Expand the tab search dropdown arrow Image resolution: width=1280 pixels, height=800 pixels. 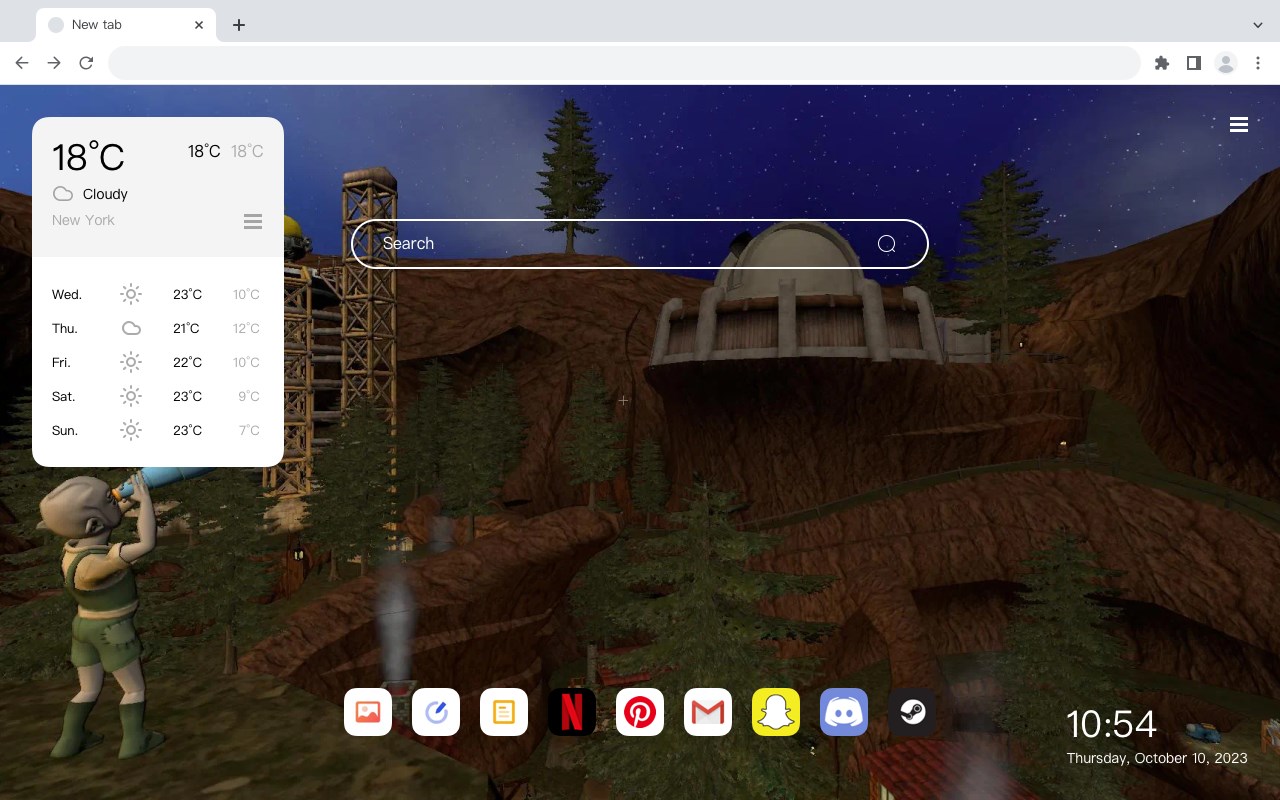[1258, 25]
